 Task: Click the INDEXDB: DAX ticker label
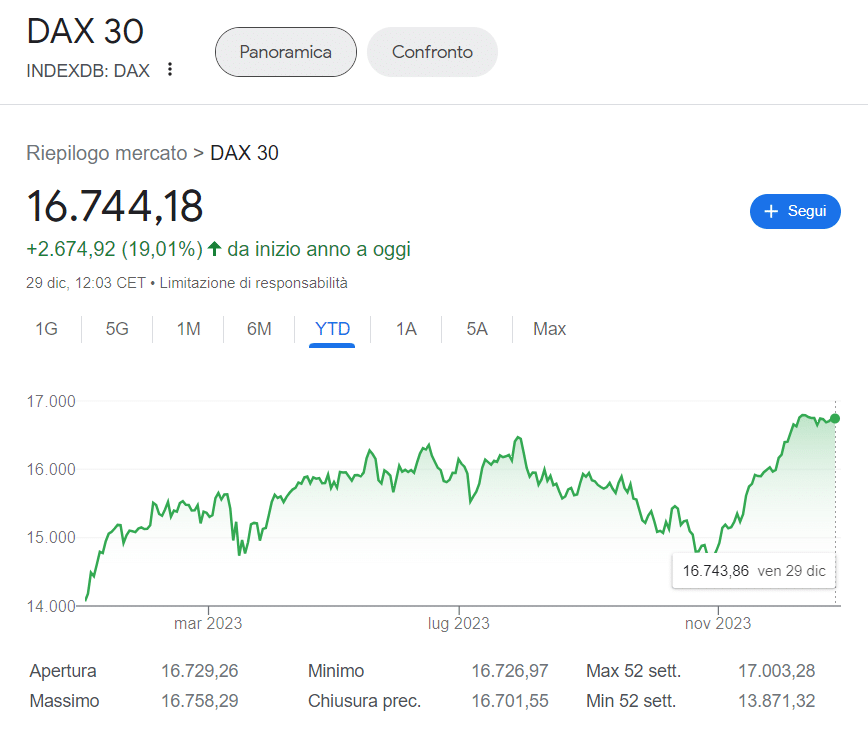coord(88,71)
